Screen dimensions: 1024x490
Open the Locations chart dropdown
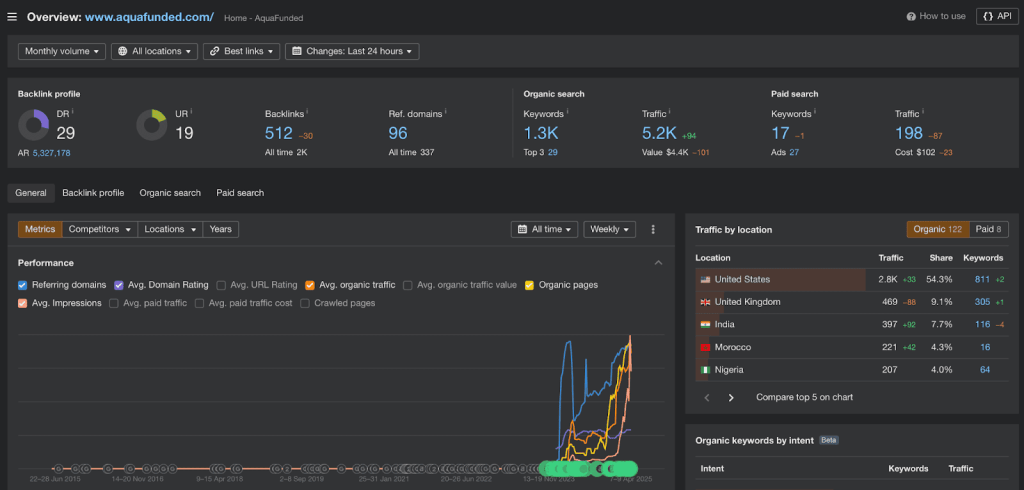click(170, 229)
